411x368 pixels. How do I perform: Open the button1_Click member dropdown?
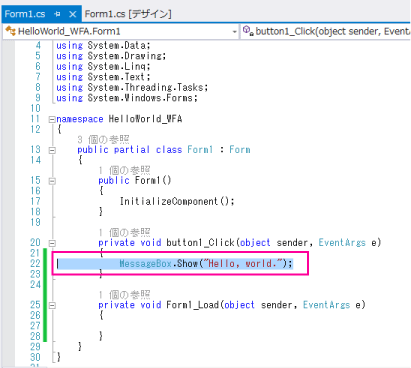pyautogui.click(x=325, y=31)
